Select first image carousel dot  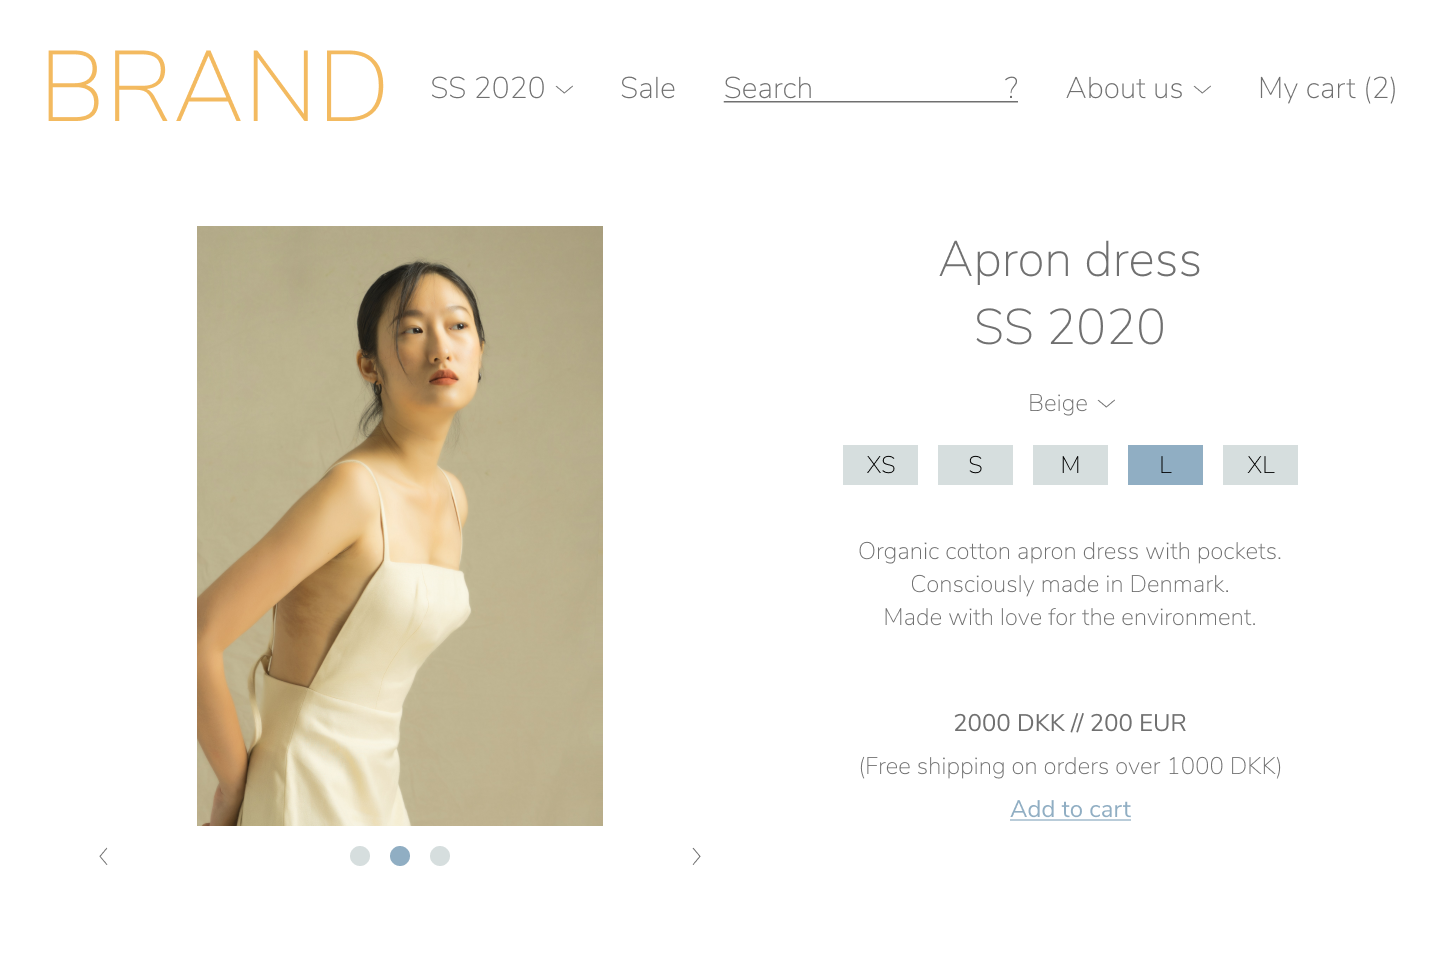pyautogui.click(x=360, y=856)
